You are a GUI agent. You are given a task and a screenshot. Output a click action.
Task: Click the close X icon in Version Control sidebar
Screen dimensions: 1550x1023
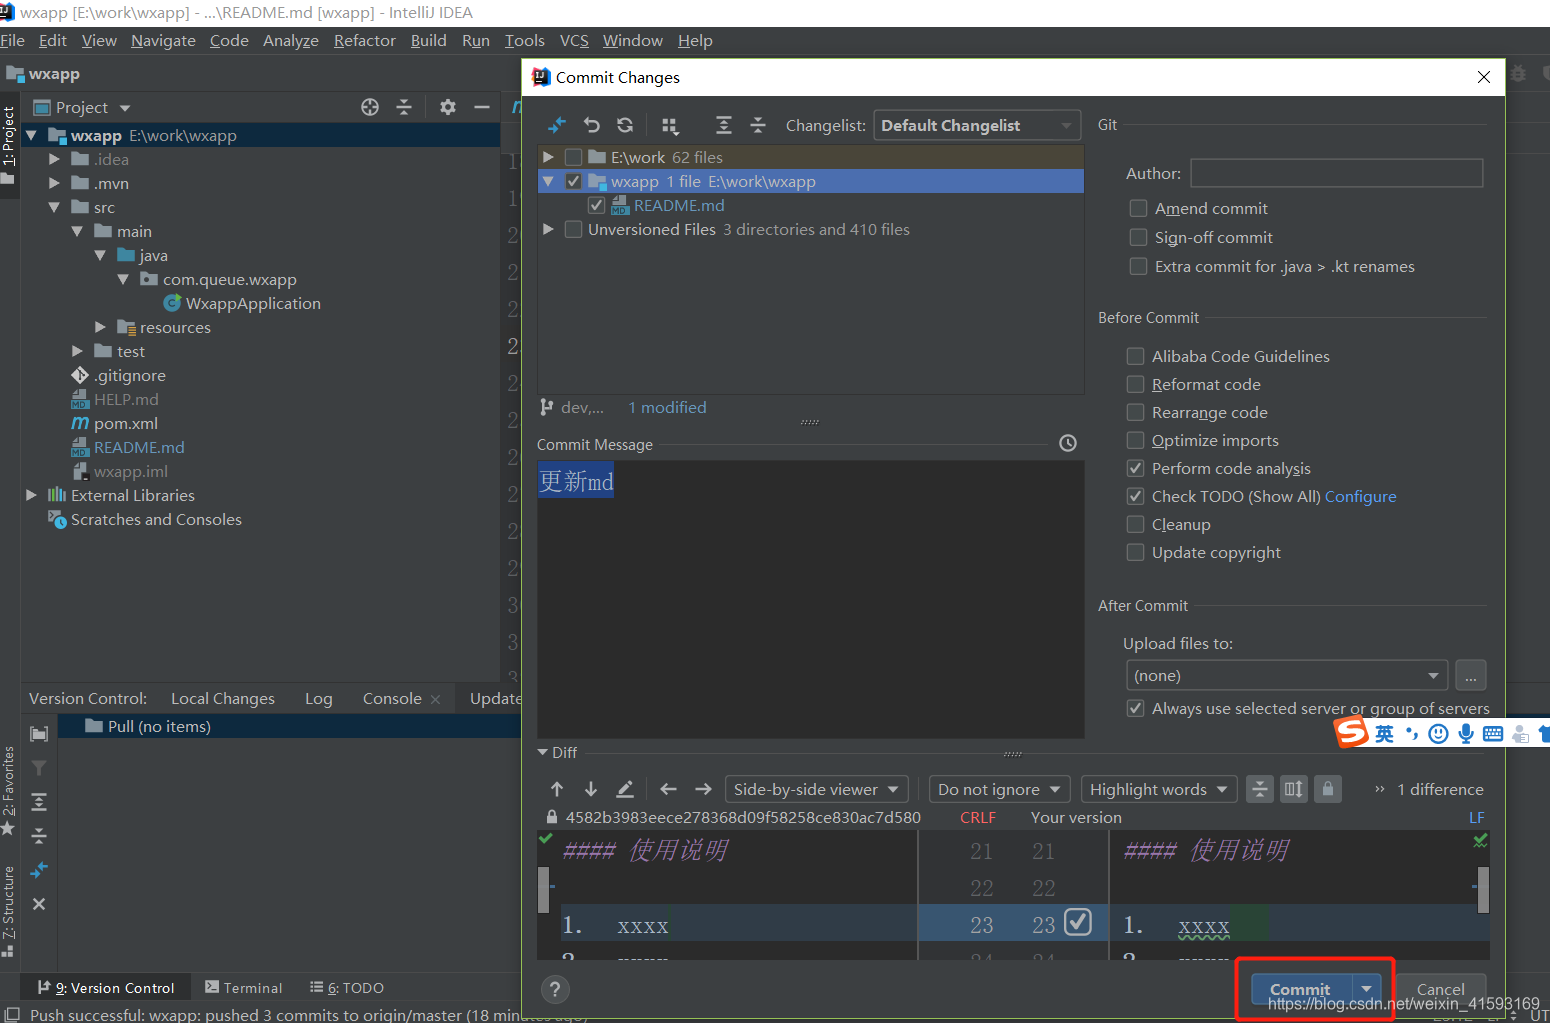coord(39,904)
